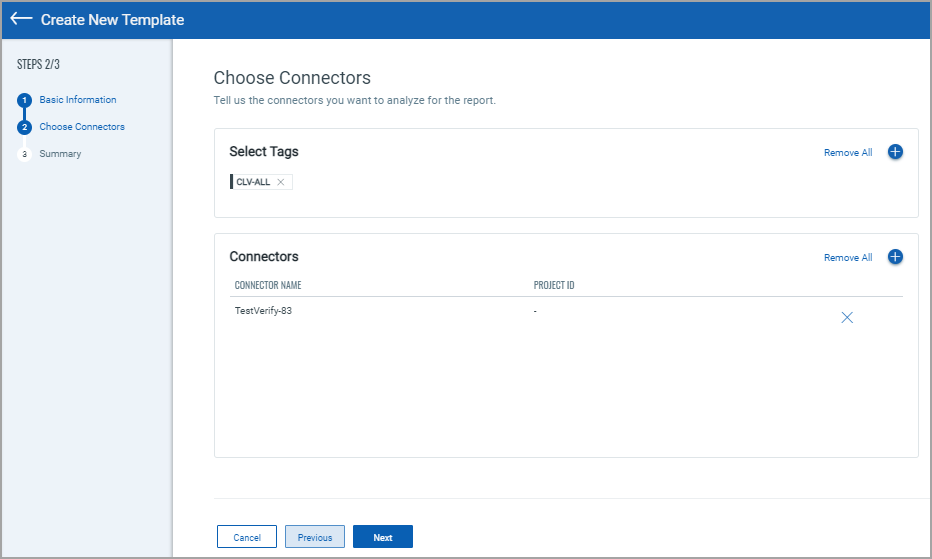This screenshot has height=559, width=932.
Task: Select the Choose Connectors step label
Action: pyautogui.click(x=82, y=127)
